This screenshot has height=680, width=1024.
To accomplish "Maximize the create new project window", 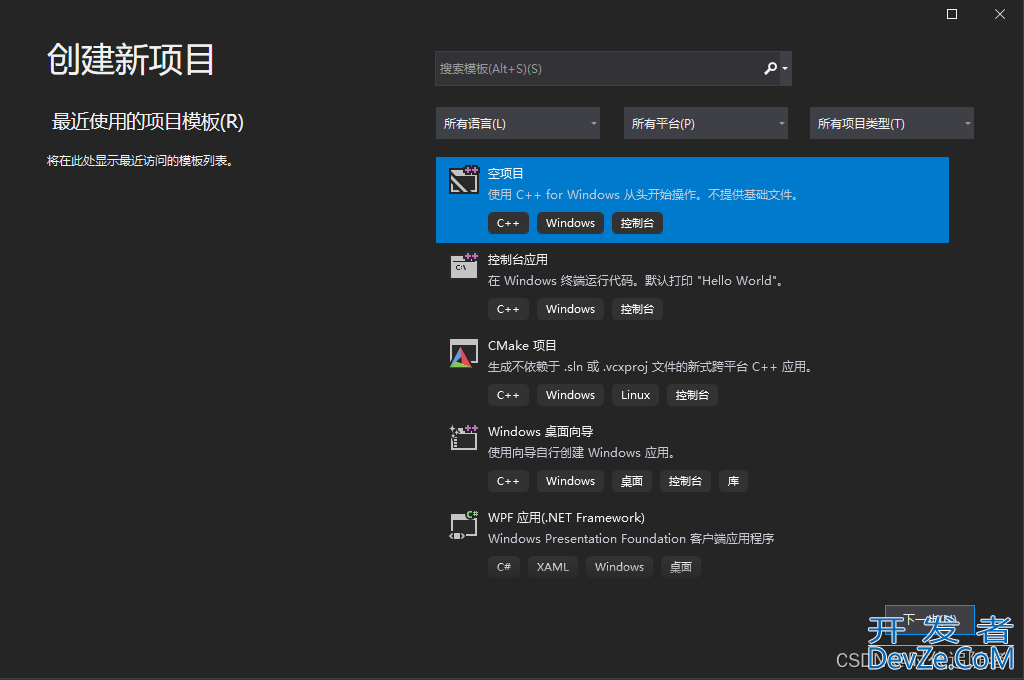I will point(952,14).
